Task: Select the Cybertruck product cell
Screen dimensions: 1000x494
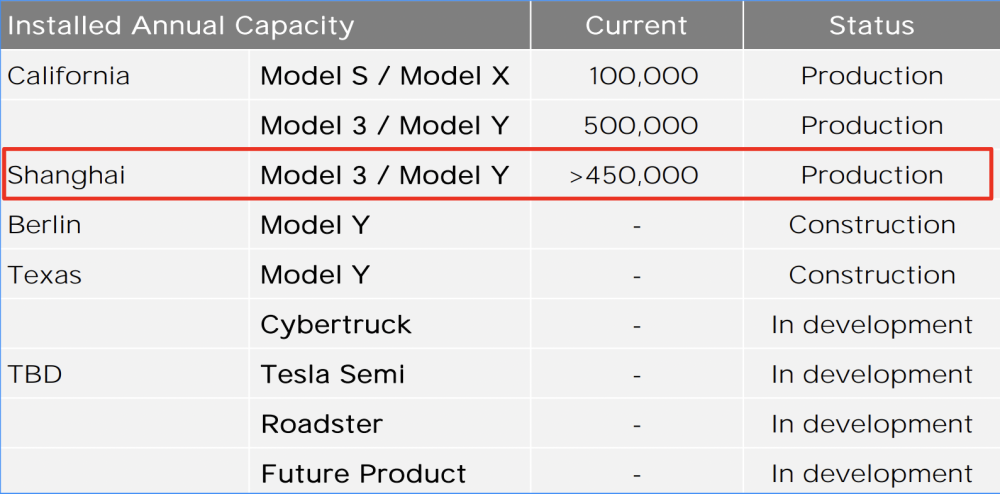Action: click(336, 325)
